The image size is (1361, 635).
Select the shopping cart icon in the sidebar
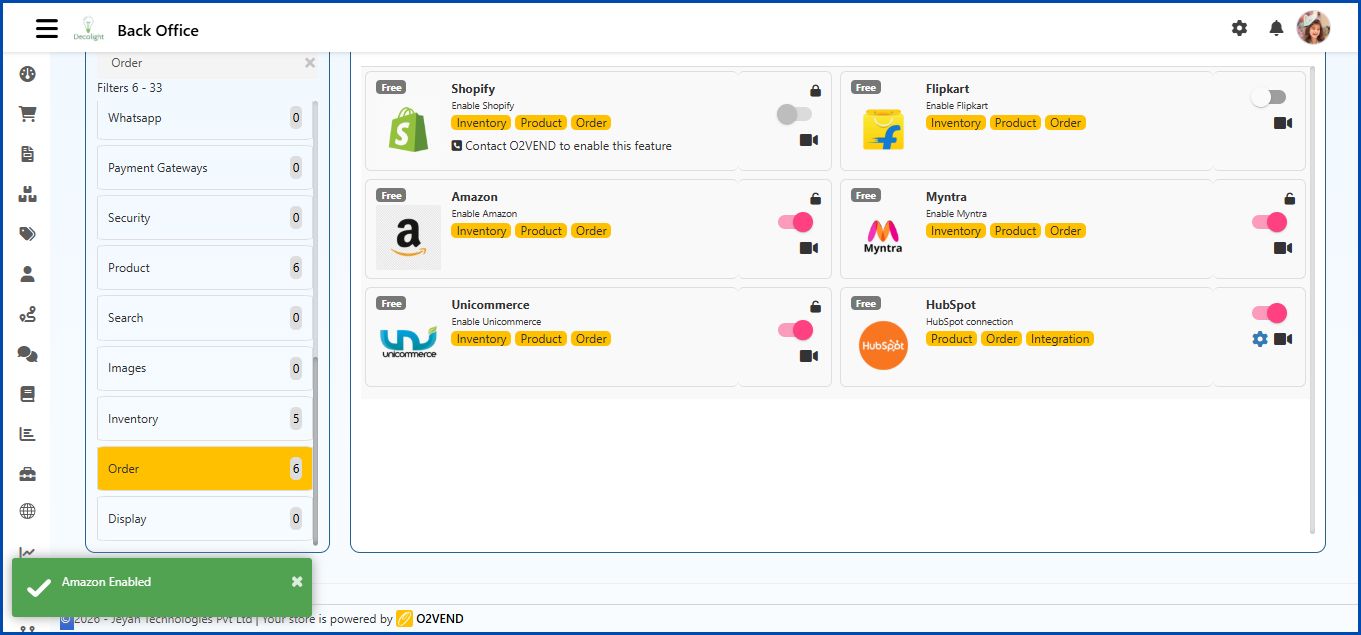[27, 113]
